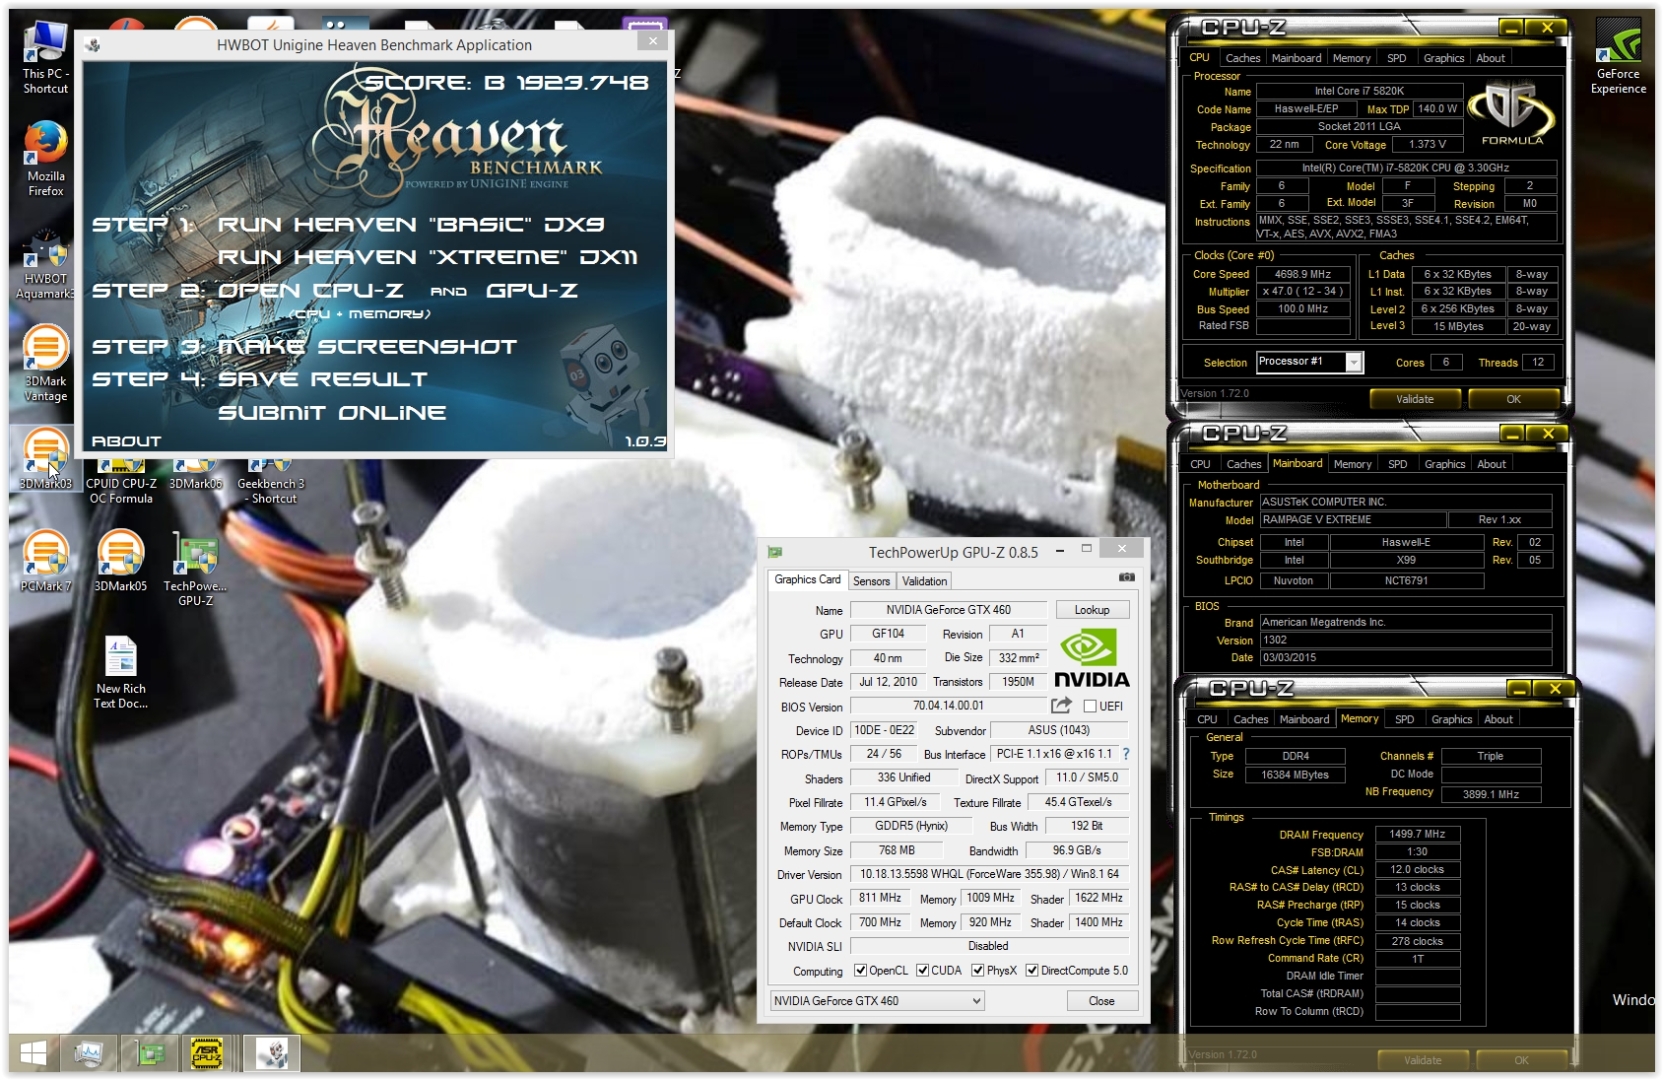This screenshot has width=1663, height=1080.
Task: Click the Driver Version field
Action: pyautogui.click(x=989, y=875)
